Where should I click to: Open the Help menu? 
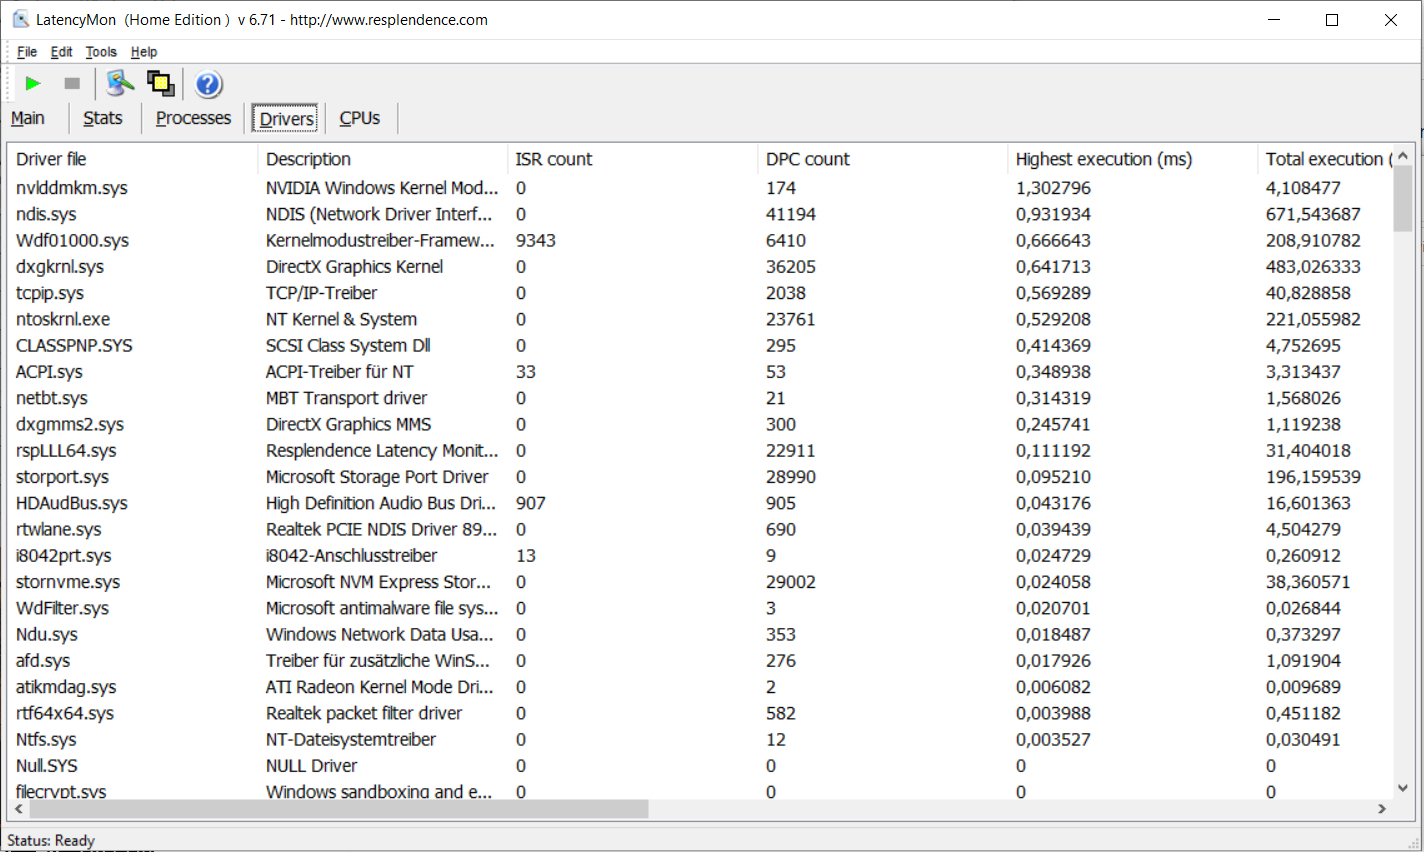(x=144, y=52)
